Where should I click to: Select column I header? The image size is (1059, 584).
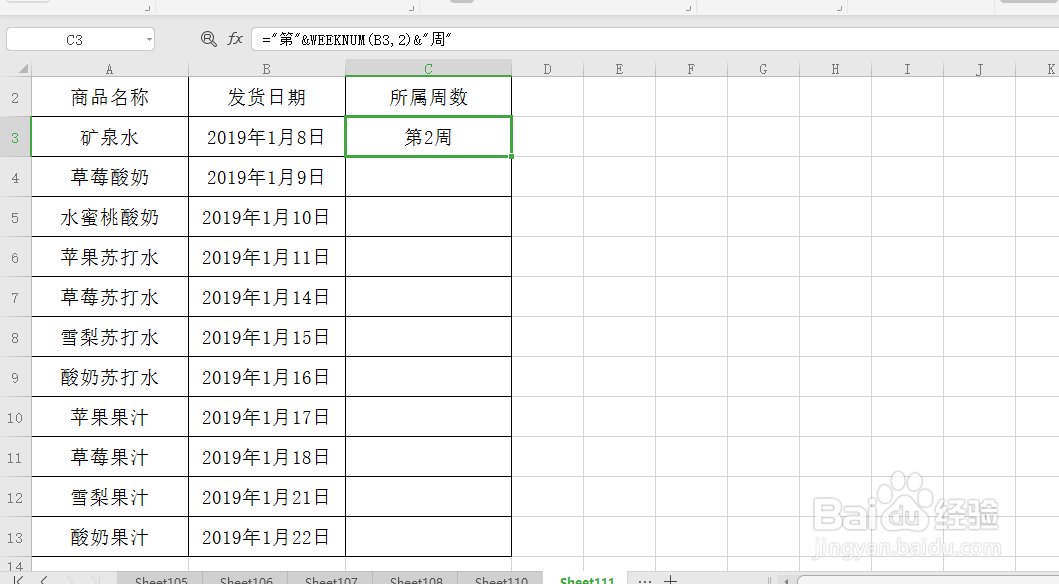(x=907, y=68)
